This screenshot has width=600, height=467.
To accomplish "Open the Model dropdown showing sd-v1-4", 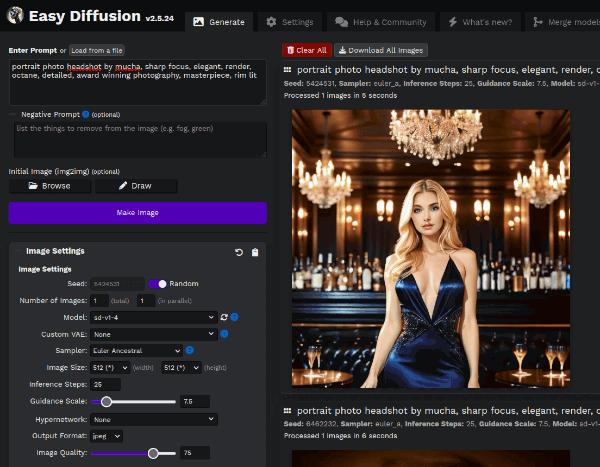I will [x=154, y=317].
